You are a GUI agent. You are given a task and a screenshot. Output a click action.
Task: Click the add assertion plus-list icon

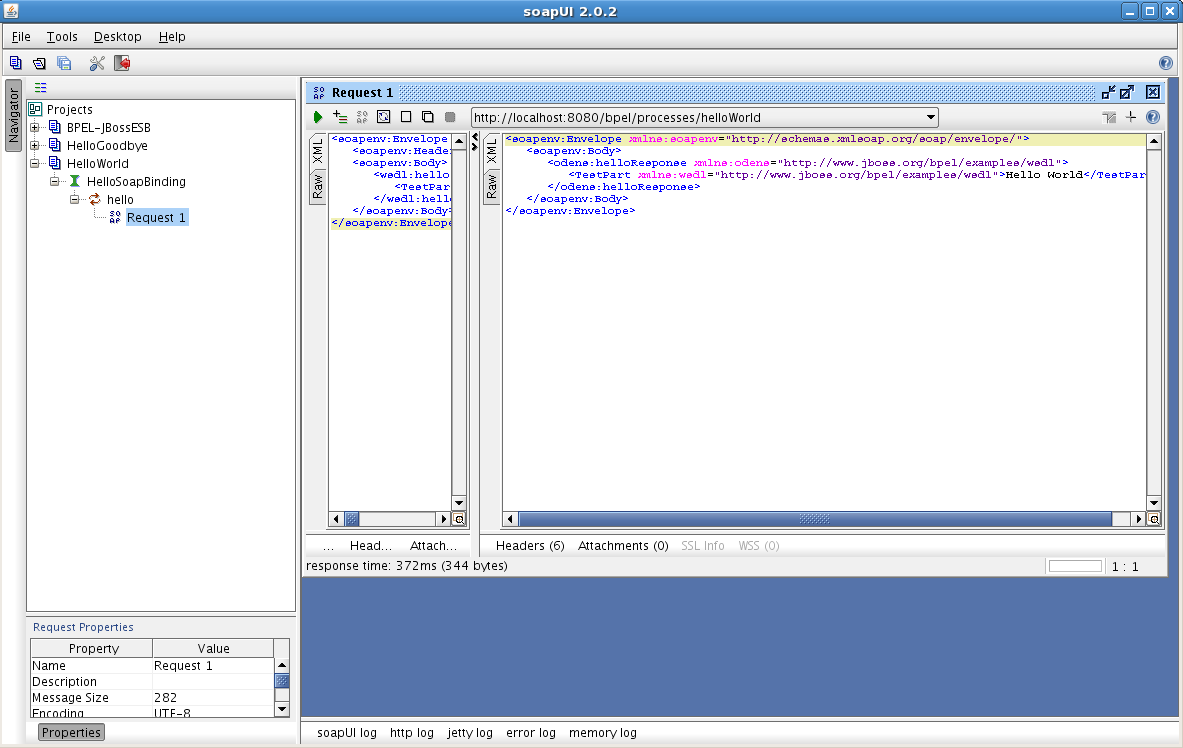[x=340, y=118]
